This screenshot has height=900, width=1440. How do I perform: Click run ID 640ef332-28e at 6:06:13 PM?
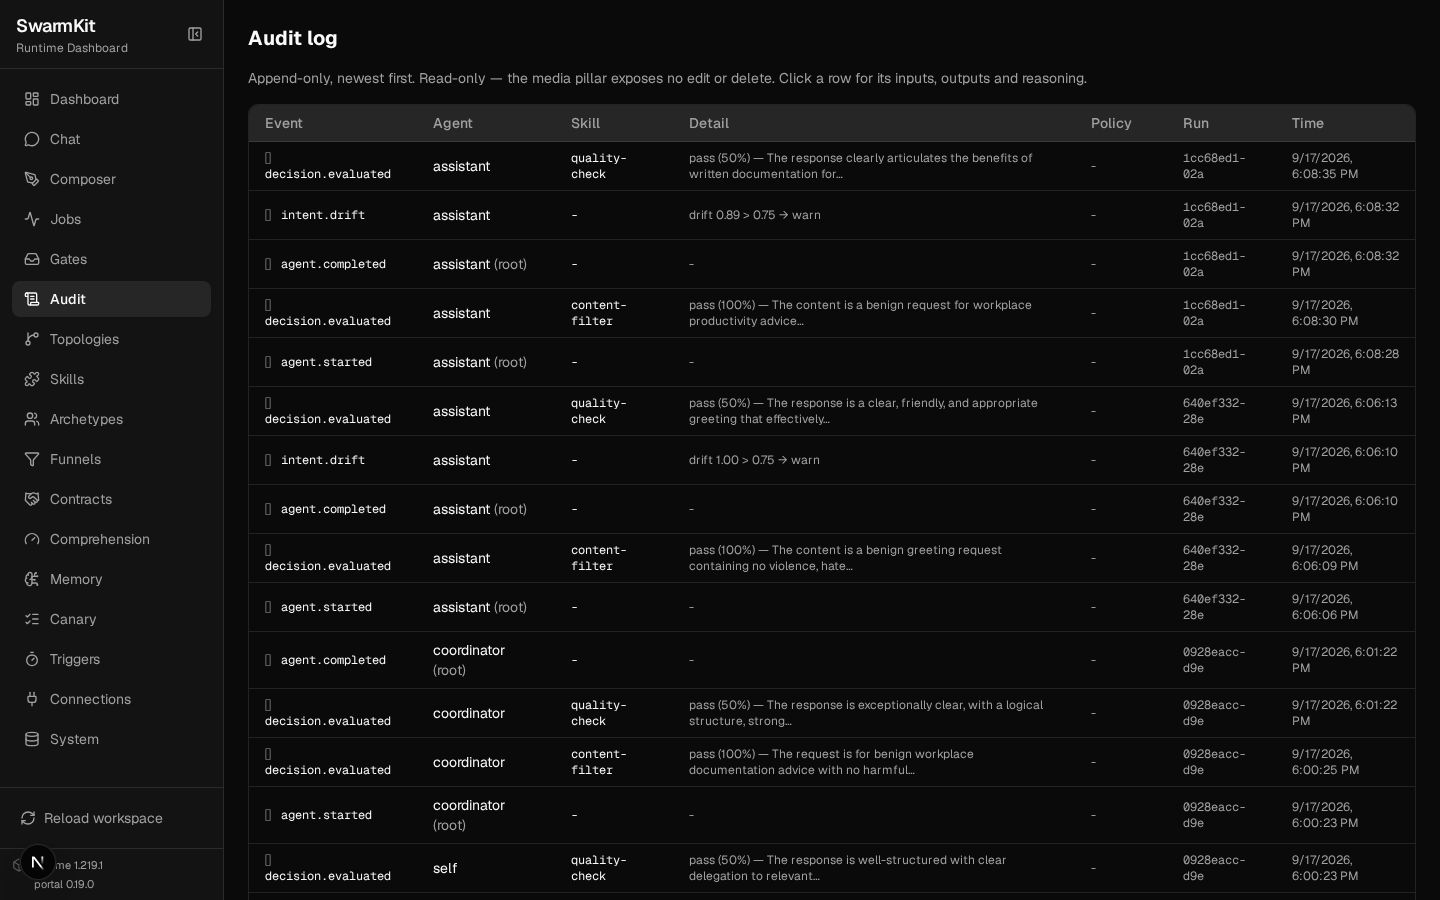pos(1214,411)
